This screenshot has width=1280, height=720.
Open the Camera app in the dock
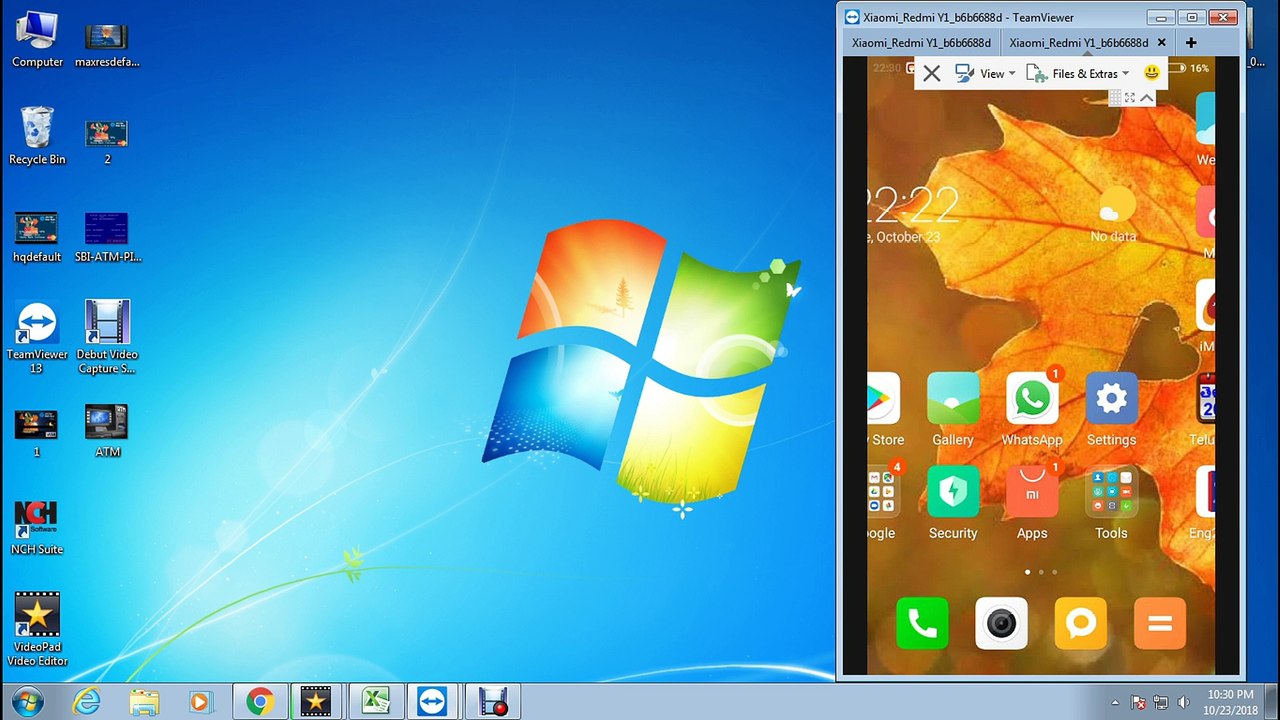[1001, 623]
